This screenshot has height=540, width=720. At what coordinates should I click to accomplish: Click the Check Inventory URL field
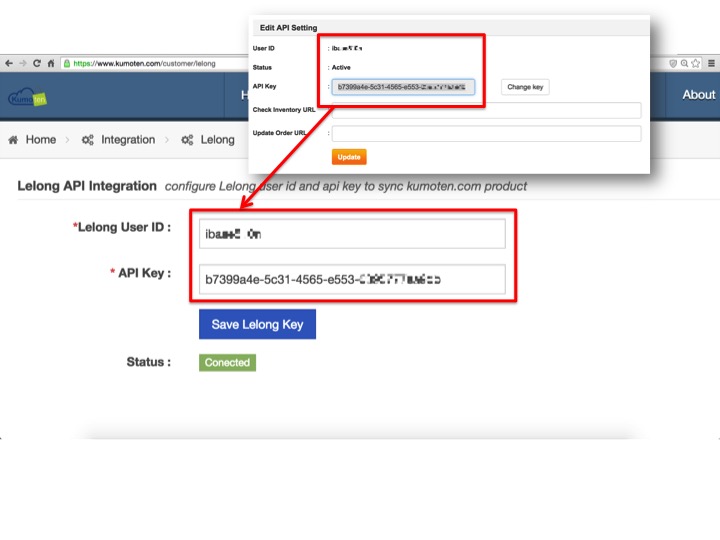(486, 110)
